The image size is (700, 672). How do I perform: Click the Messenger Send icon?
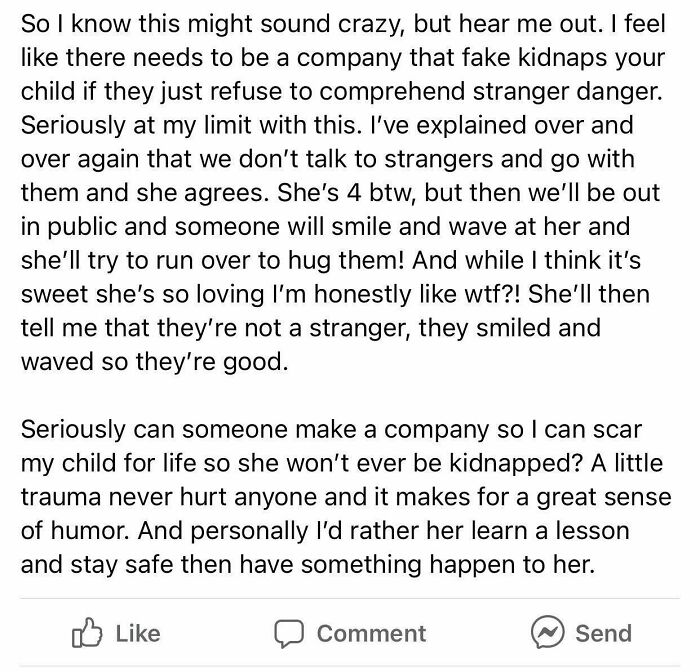pyautogui.click(x=547, y=633)
